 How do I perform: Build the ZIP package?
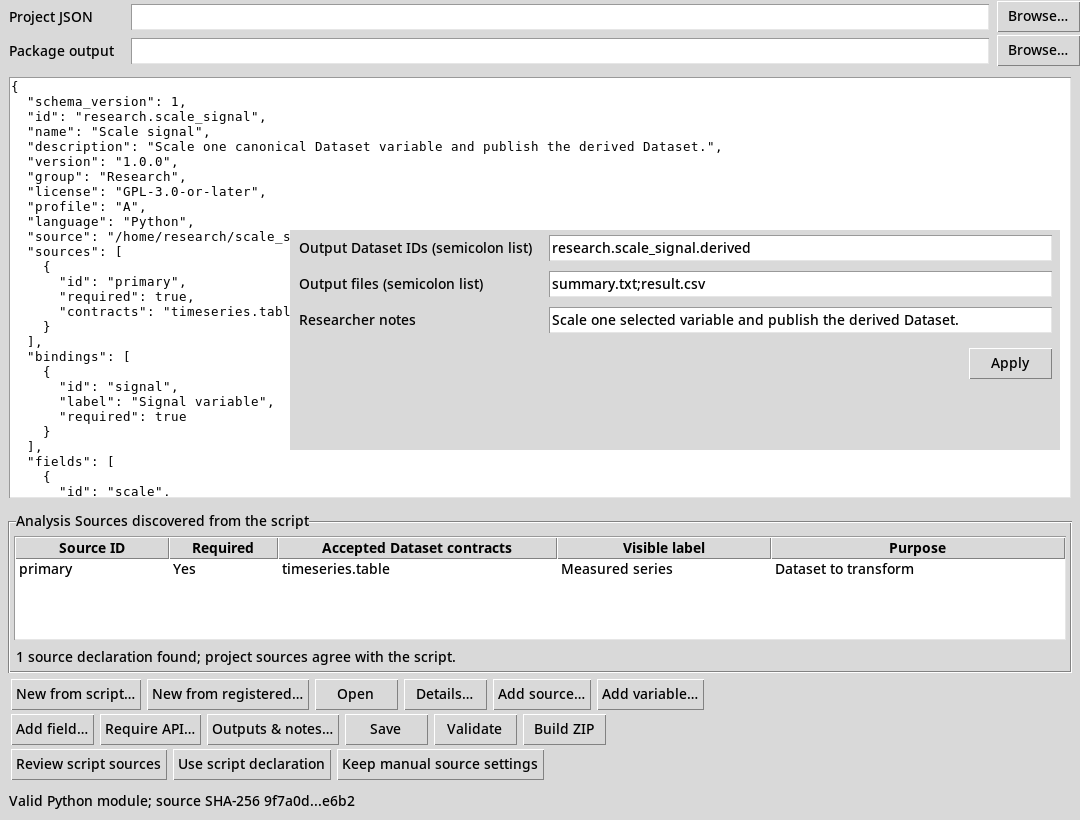(x=564, y=730)
